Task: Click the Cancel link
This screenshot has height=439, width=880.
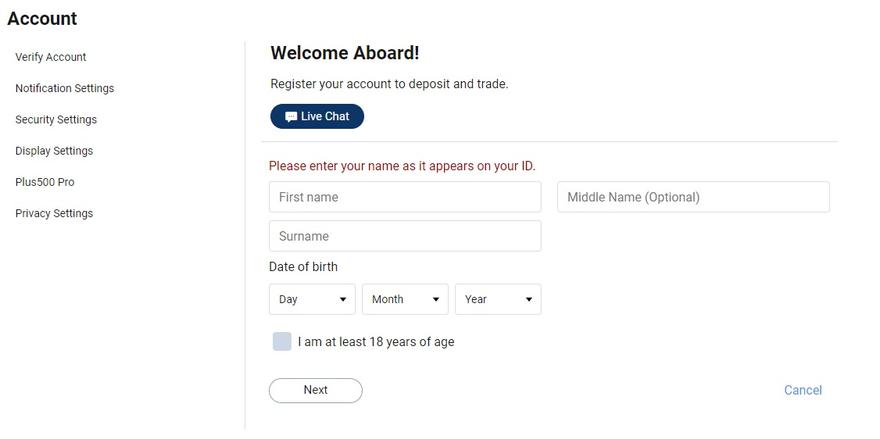Action: click(803, 390)
